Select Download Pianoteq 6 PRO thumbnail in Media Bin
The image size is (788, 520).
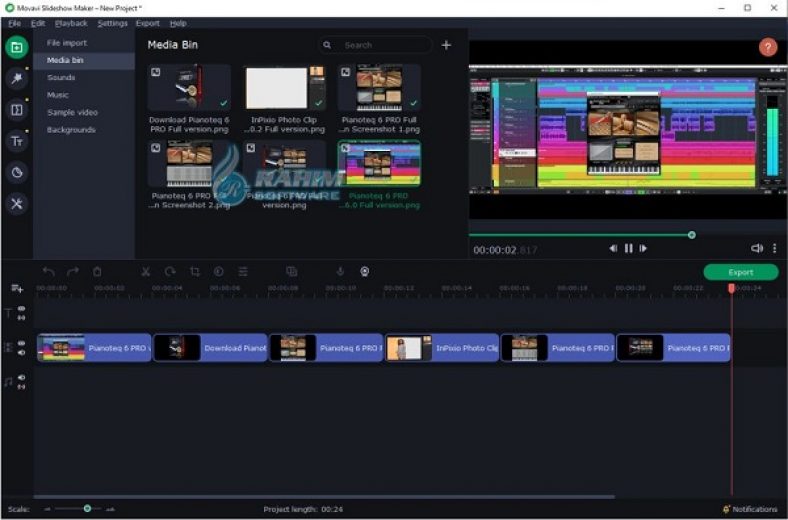189,87
